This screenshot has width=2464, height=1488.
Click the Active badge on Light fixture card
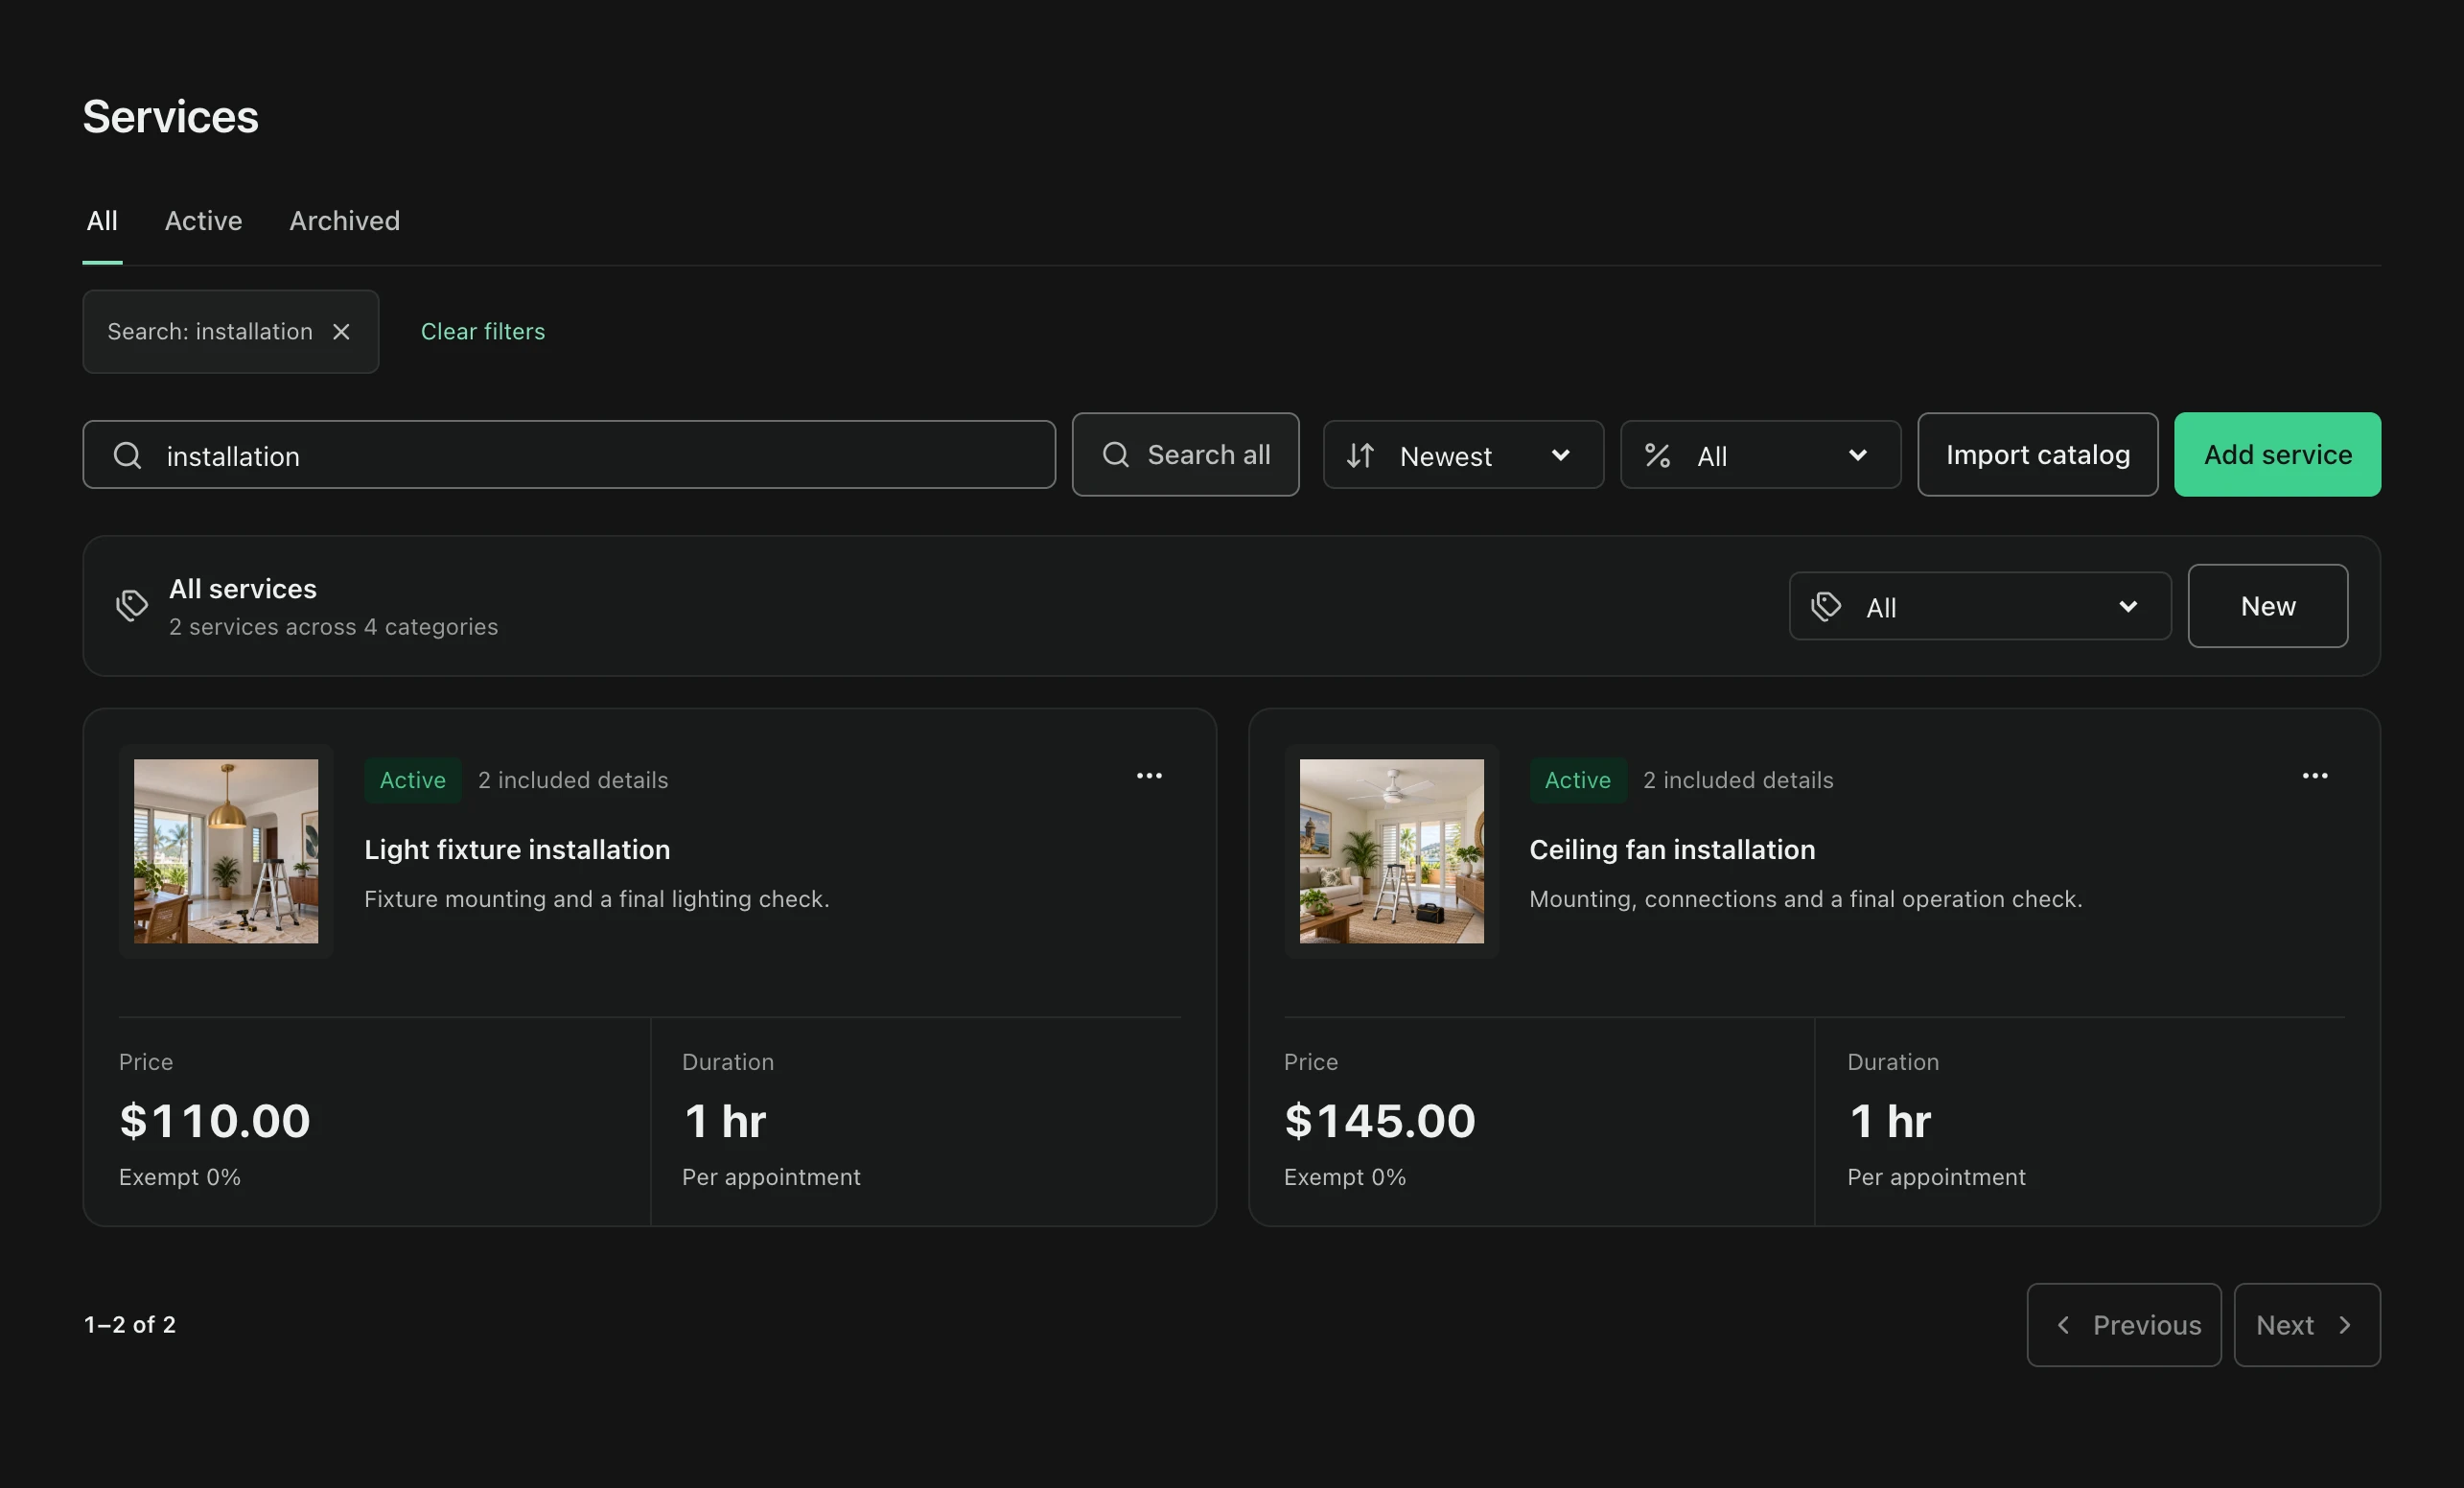(x=413, y=780)
